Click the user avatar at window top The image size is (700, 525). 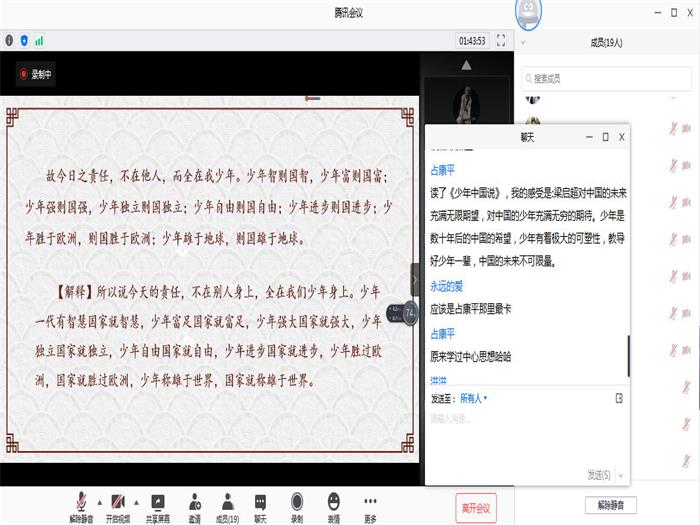pyautogui.click(x=529, y=13)
